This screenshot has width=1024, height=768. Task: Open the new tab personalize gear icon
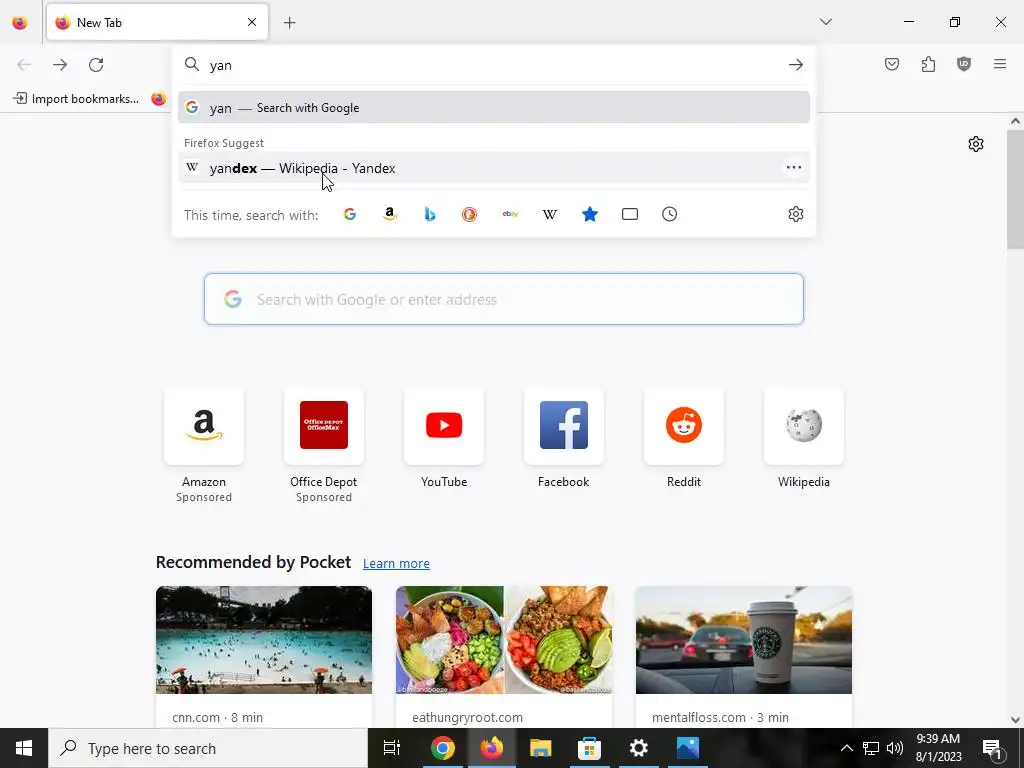click(x=976, y=144)
